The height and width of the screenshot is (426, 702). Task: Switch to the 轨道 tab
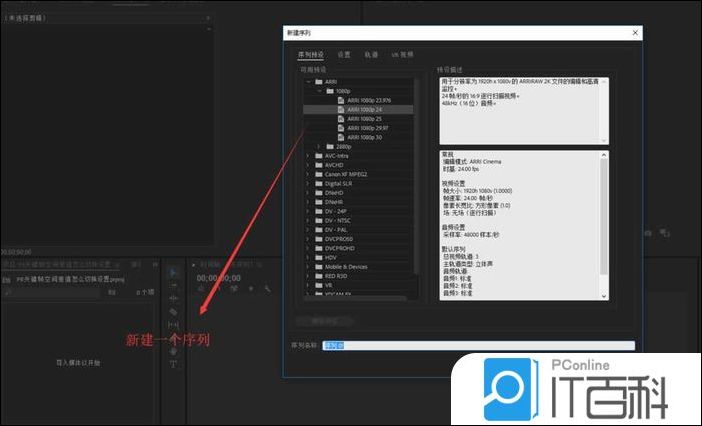[x=371, y=55]
